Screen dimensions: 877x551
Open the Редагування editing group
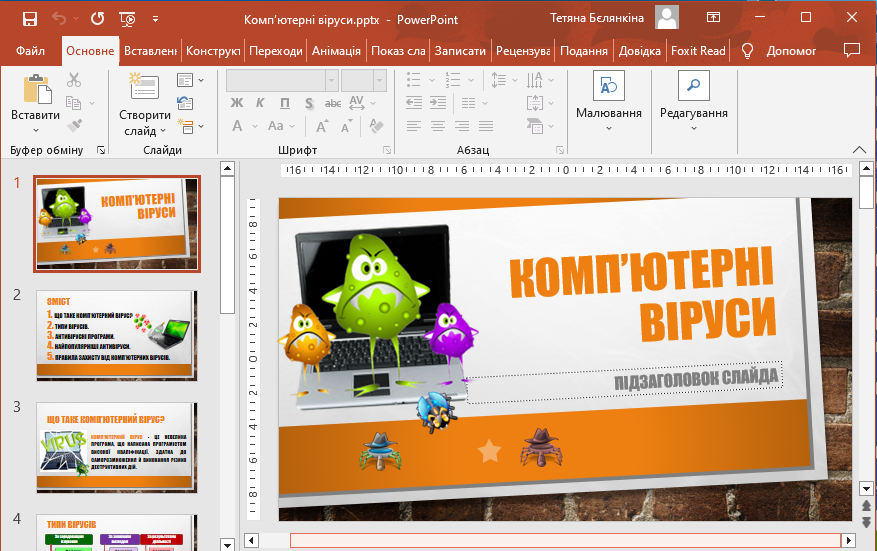coord(694,101)
